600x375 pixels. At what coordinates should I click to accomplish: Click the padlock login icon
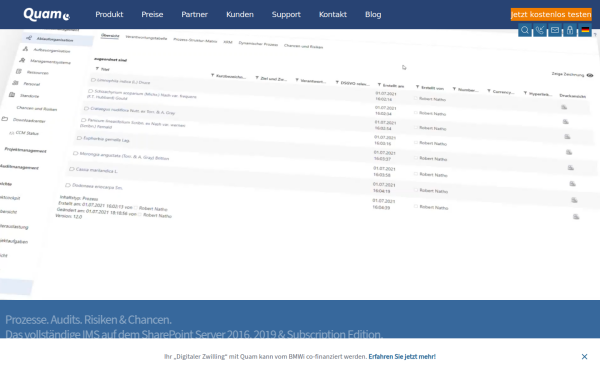(570, 30)
